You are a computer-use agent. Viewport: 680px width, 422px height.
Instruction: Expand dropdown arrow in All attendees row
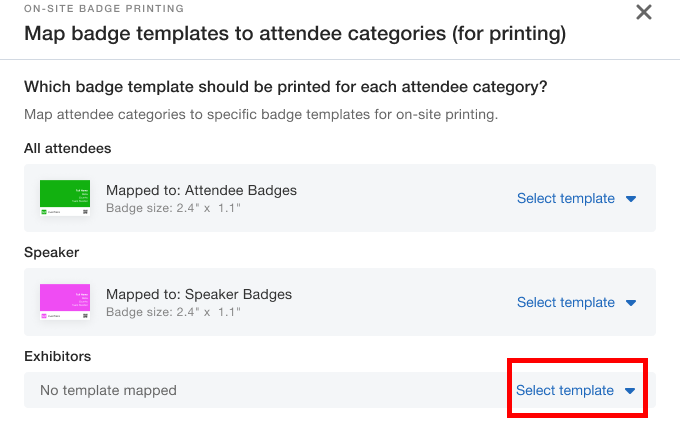[631, 199]
